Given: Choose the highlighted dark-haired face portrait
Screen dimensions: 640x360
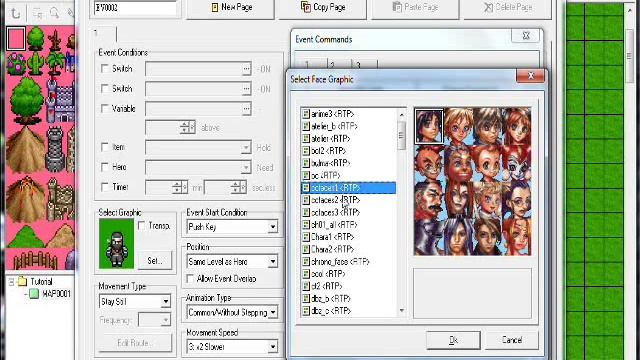Looking at the screenshot, I should [429, 126].
